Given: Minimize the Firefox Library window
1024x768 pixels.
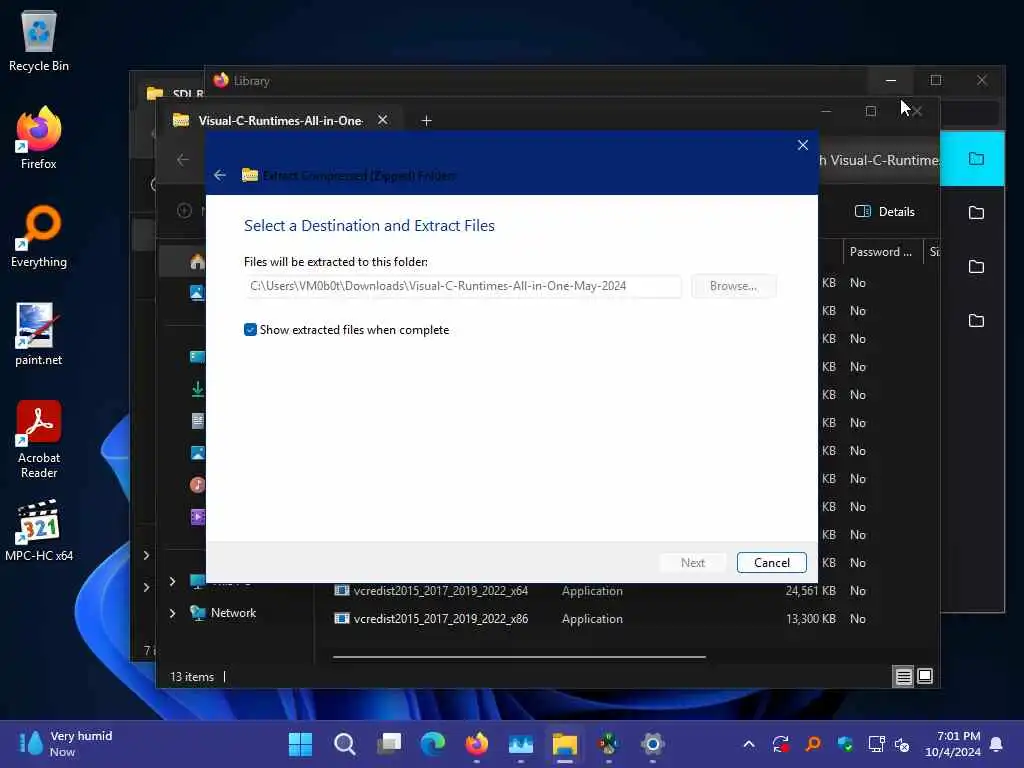Looking at the screenshot, I should coord(891,80).
